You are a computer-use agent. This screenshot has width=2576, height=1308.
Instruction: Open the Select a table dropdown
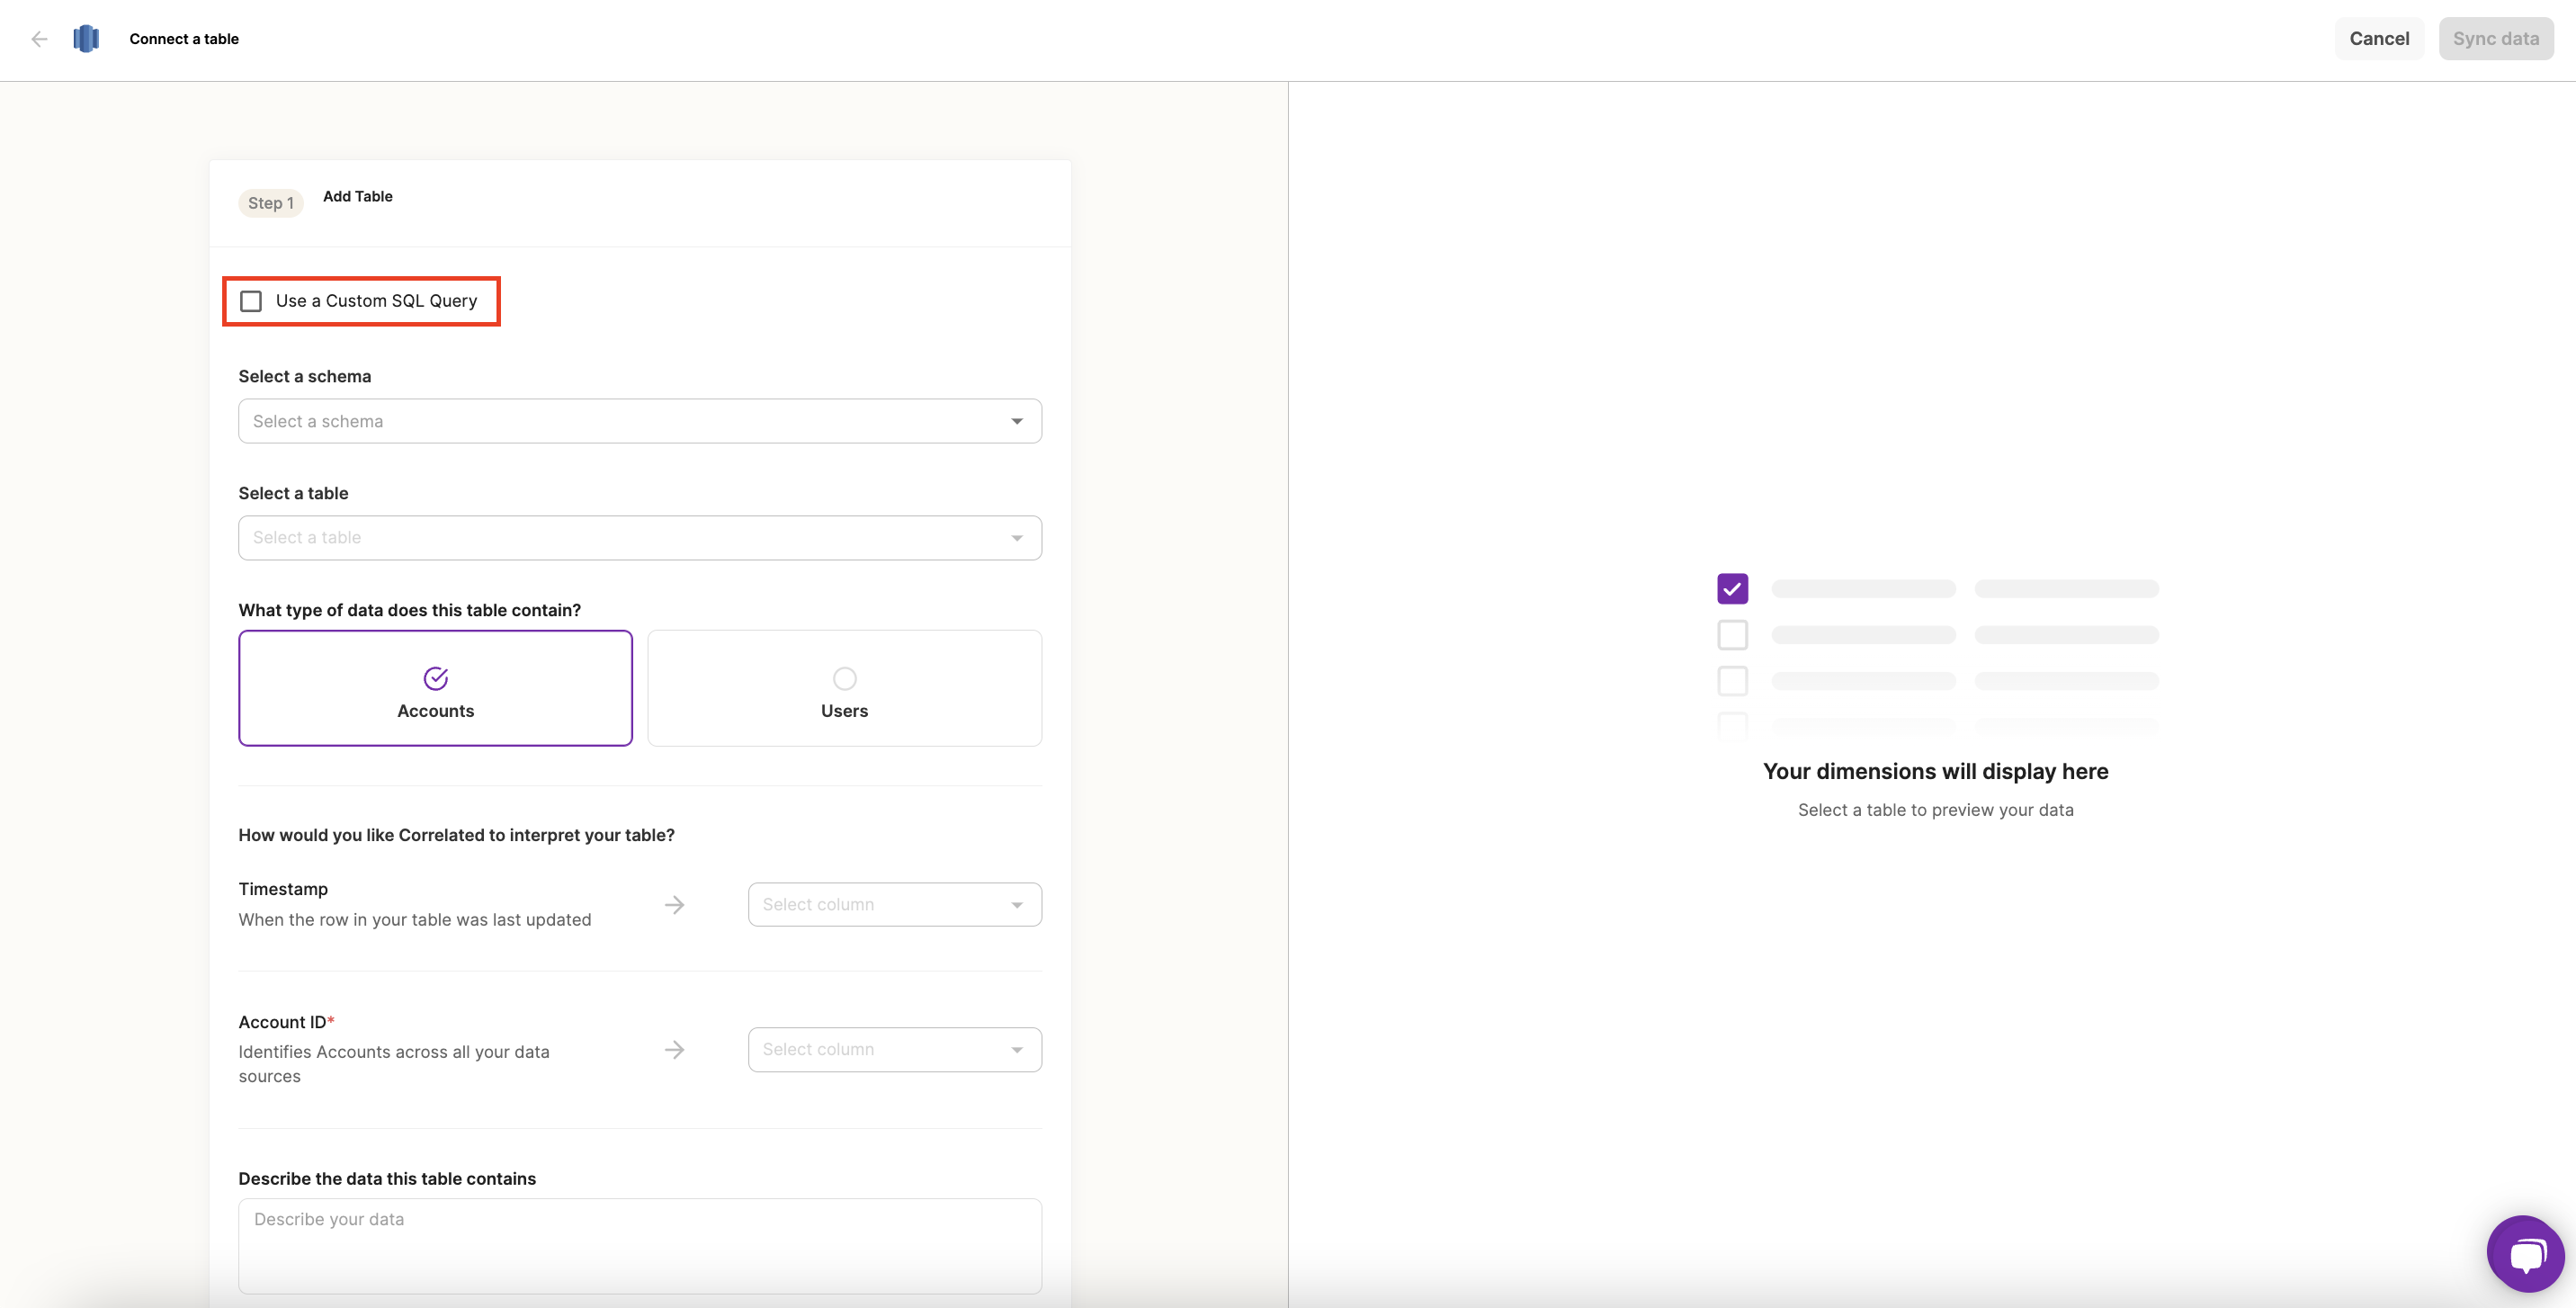639,538
